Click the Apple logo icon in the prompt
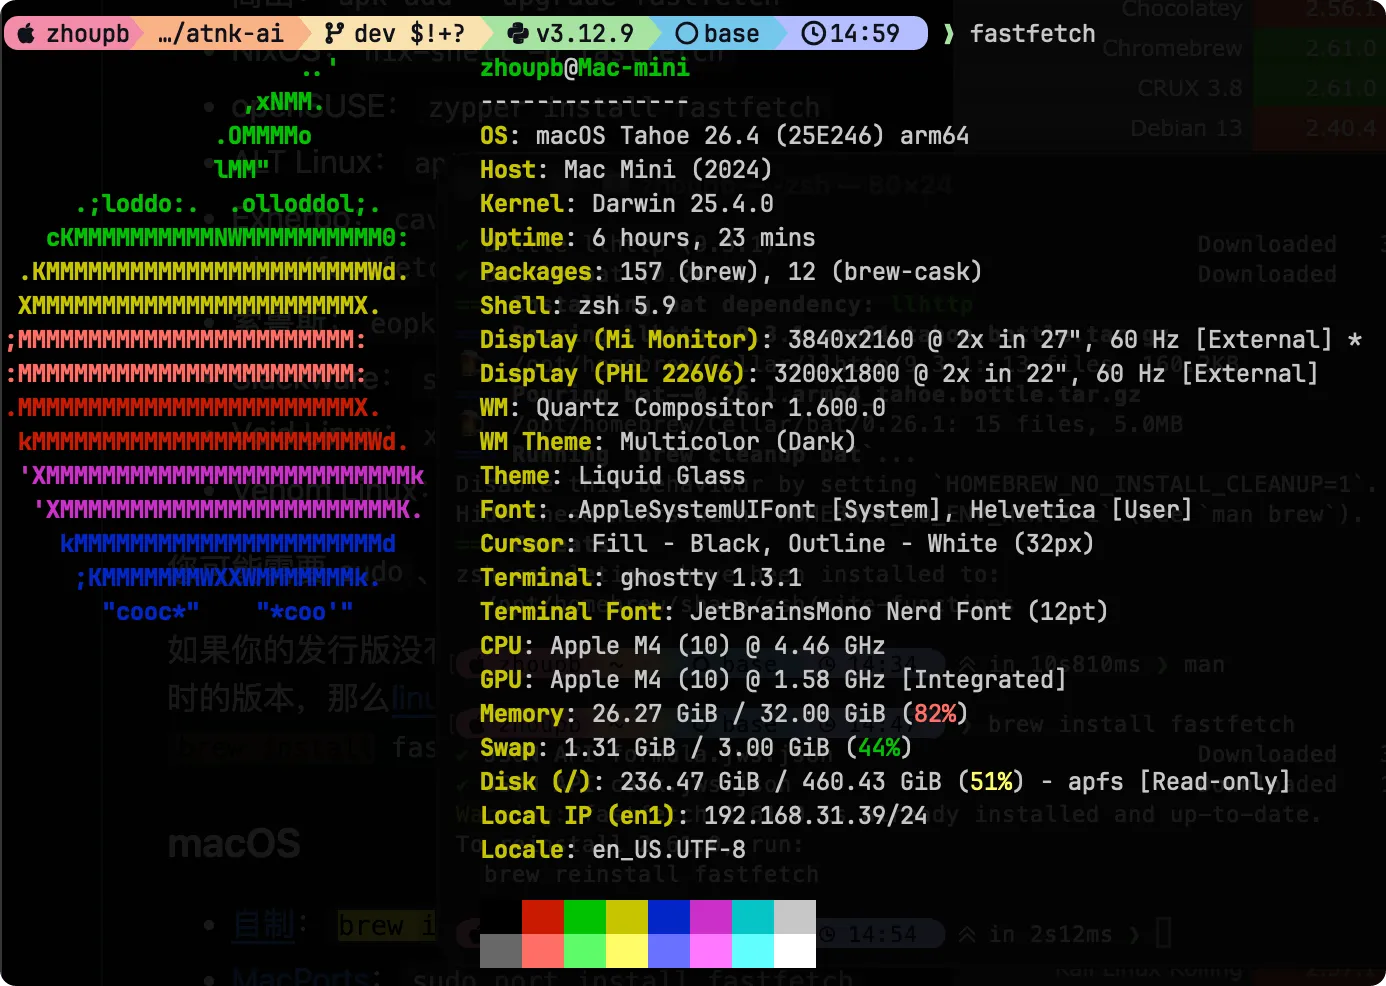The image size is (1386, 986). click(x=27, y=33)
